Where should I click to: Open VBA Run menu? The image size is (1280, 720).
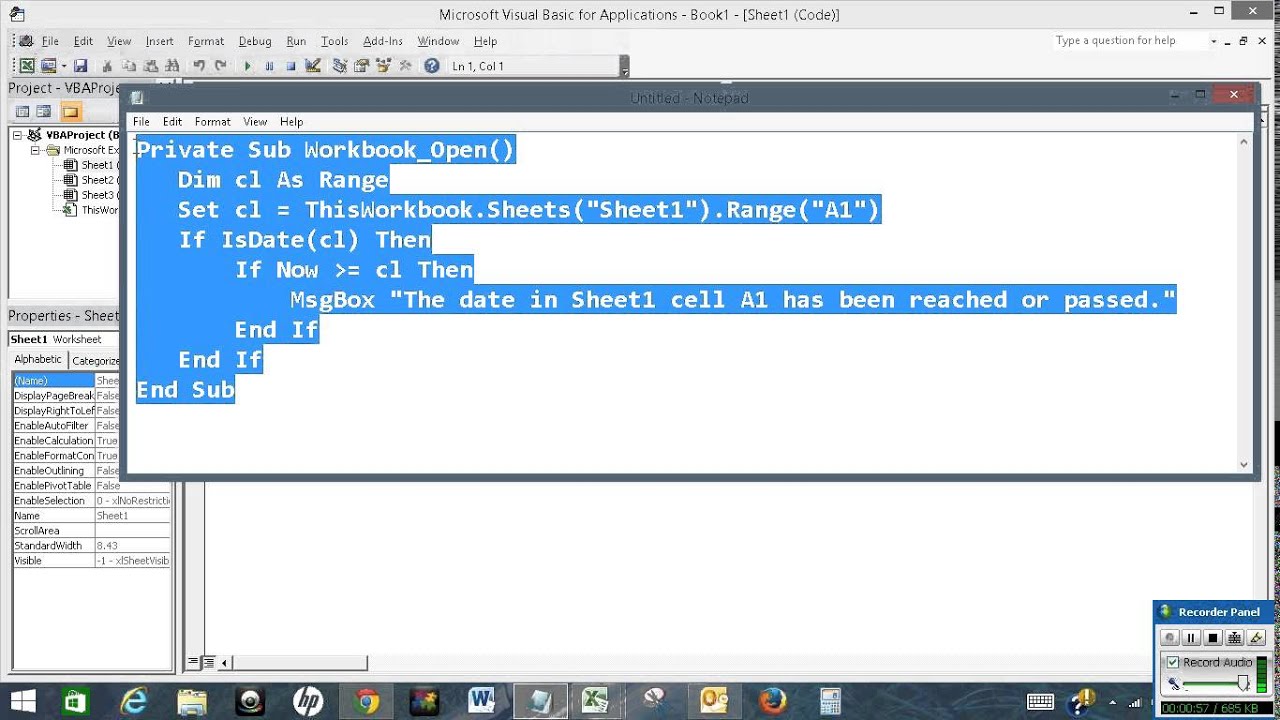click(x=296, y=41)
